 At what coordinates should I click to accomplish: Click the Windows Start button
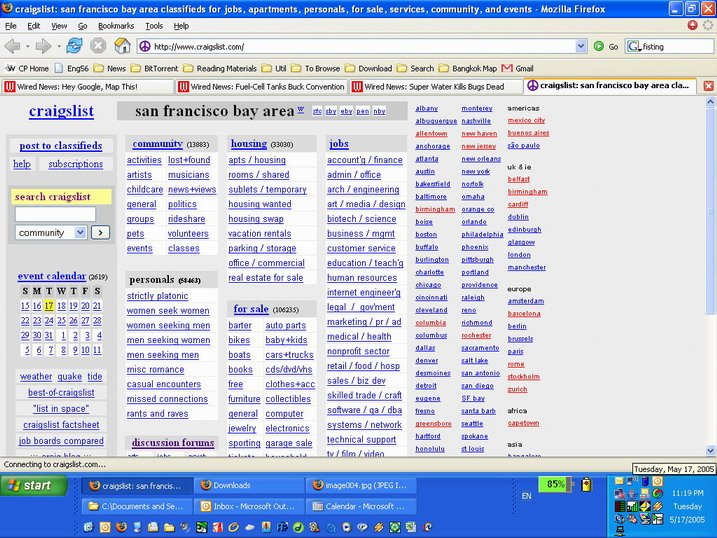pyautogui.click(x=35, y=485)
